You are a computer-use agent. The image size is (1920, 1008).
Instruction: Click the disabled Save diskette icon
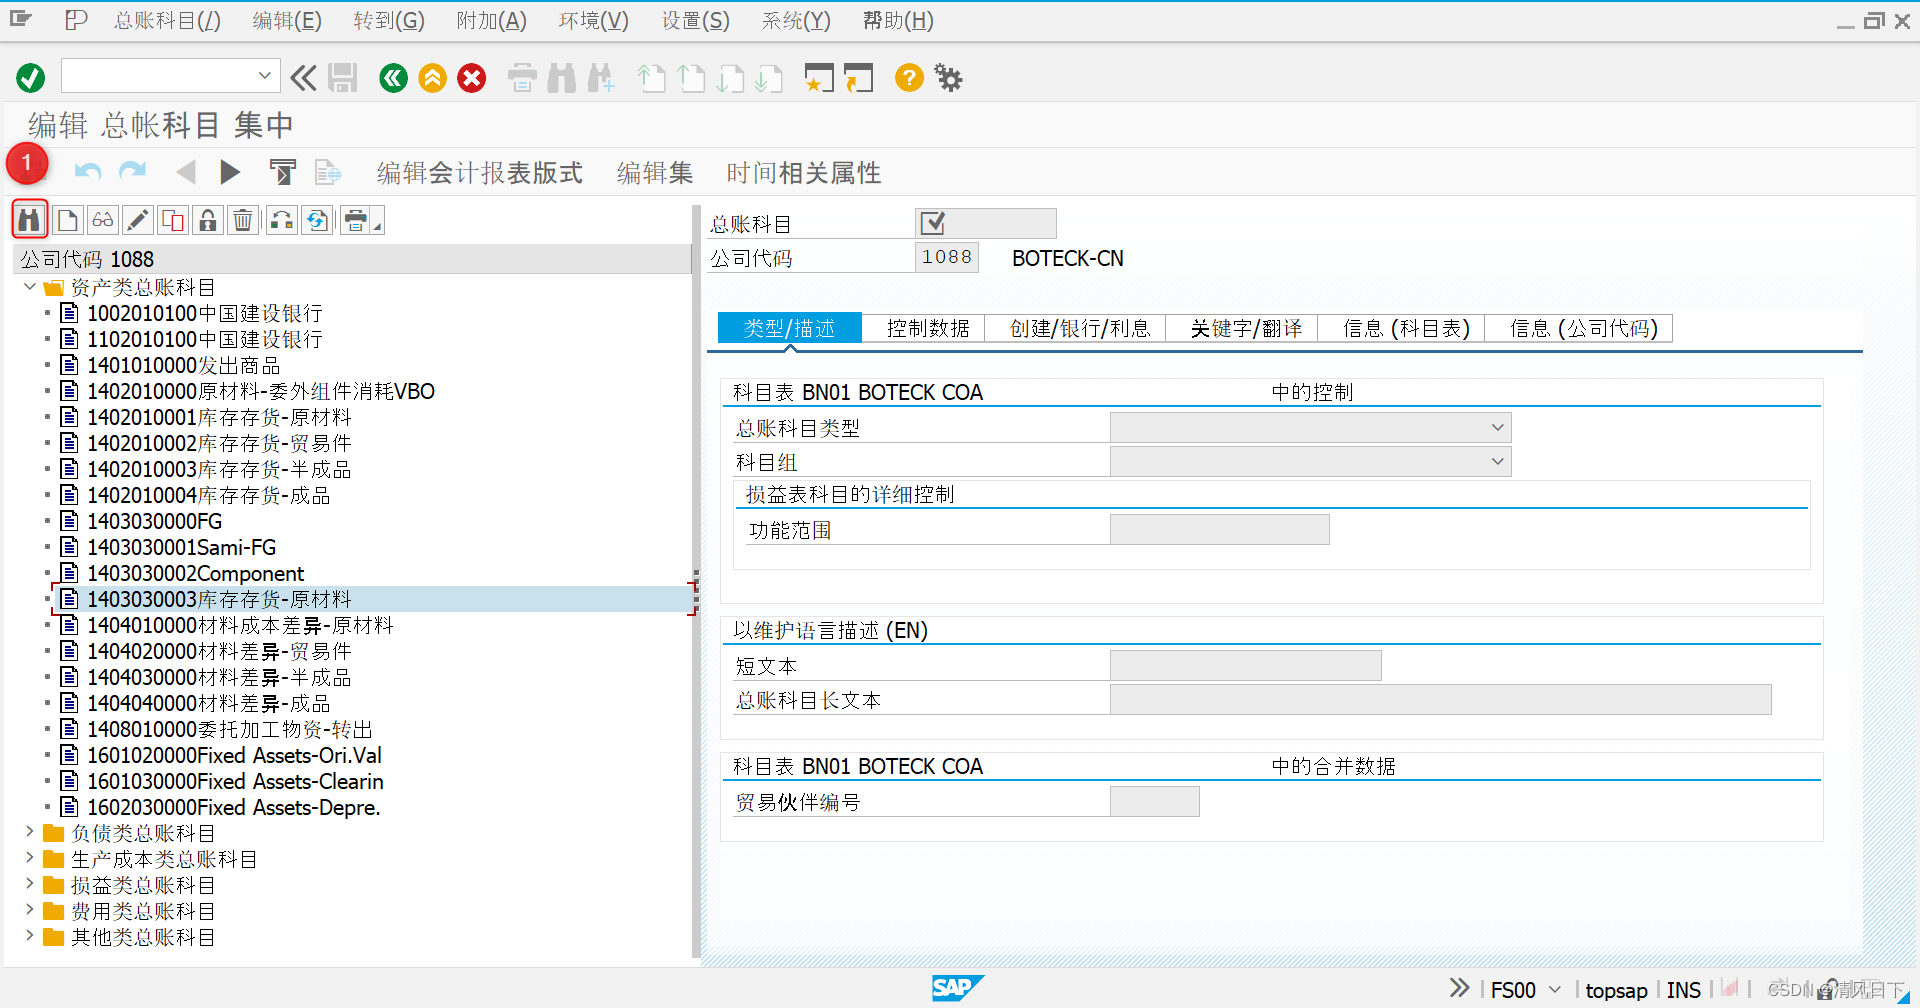(343, 78)
